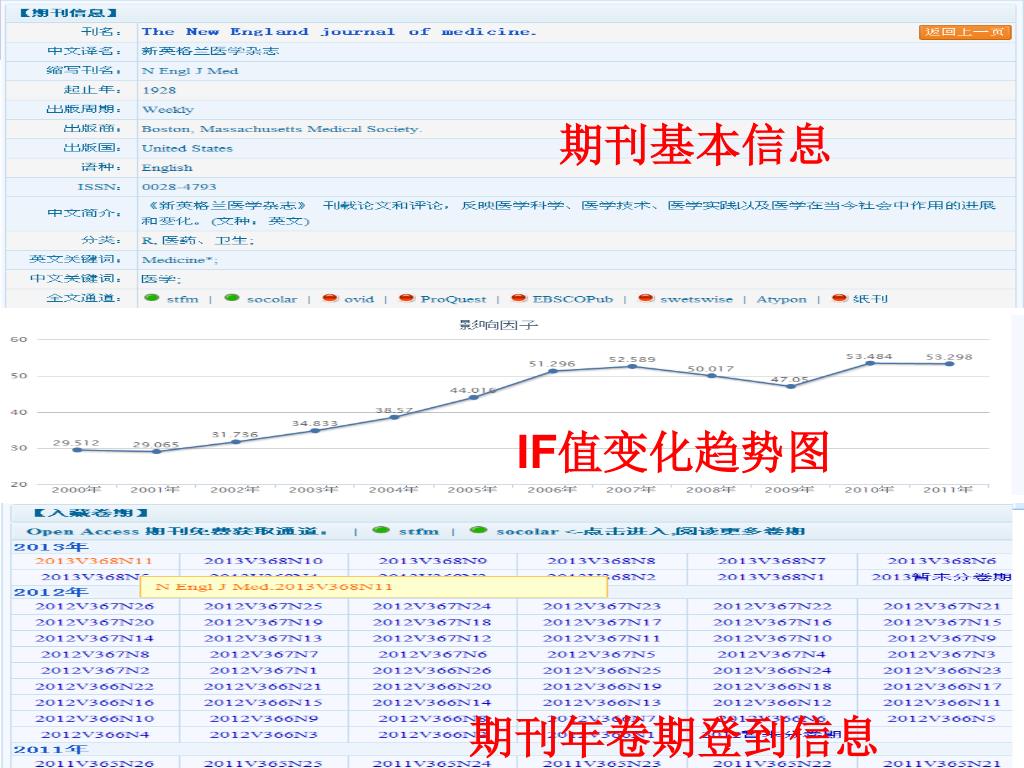Screen dimensions: 1024x768
Task: Open the 纸刊 print journal link
Action: tap(870, 299)
